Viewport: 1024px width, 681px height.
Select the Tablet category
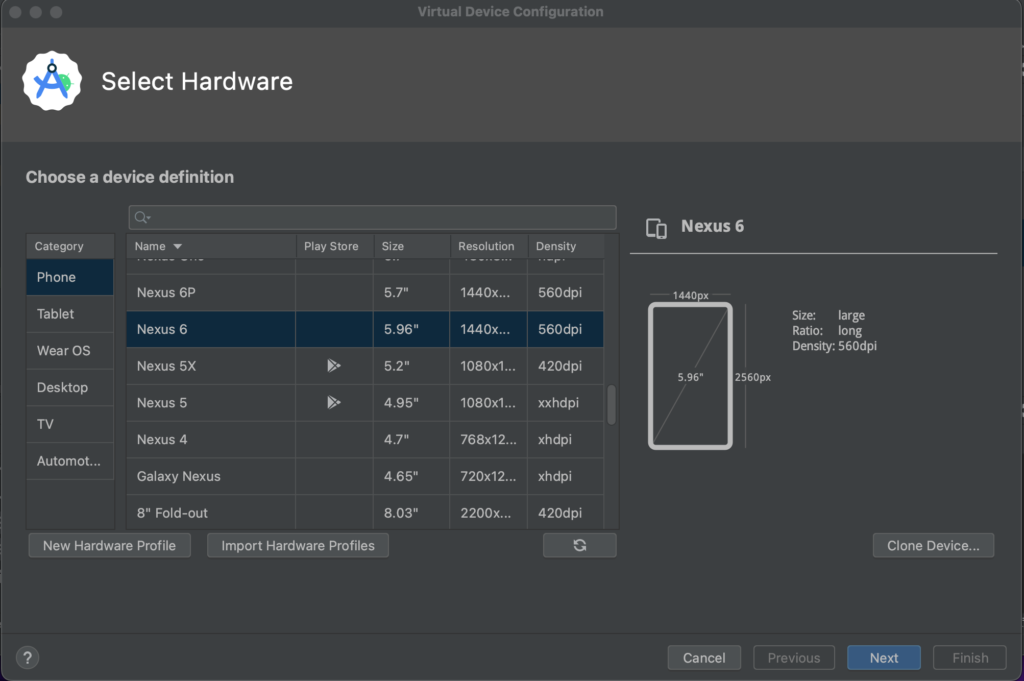pyautogui.click(x=70, y=313)
